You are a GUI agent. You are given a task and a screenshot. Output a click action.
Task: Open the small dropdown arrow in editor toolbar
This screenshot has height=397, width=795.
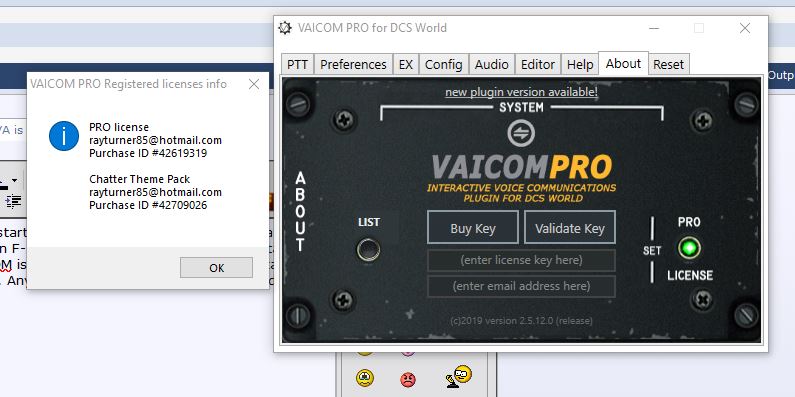coord(15,181)
